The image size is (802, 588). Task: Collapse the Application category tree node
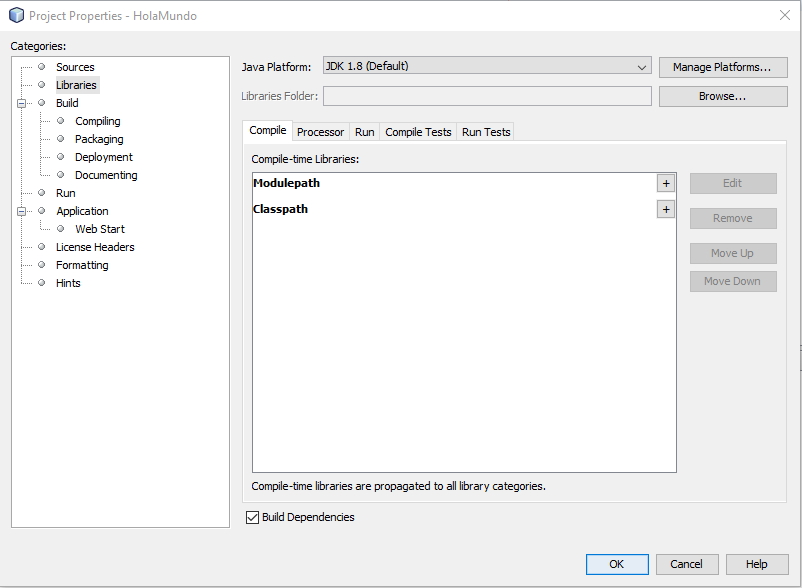21,211
